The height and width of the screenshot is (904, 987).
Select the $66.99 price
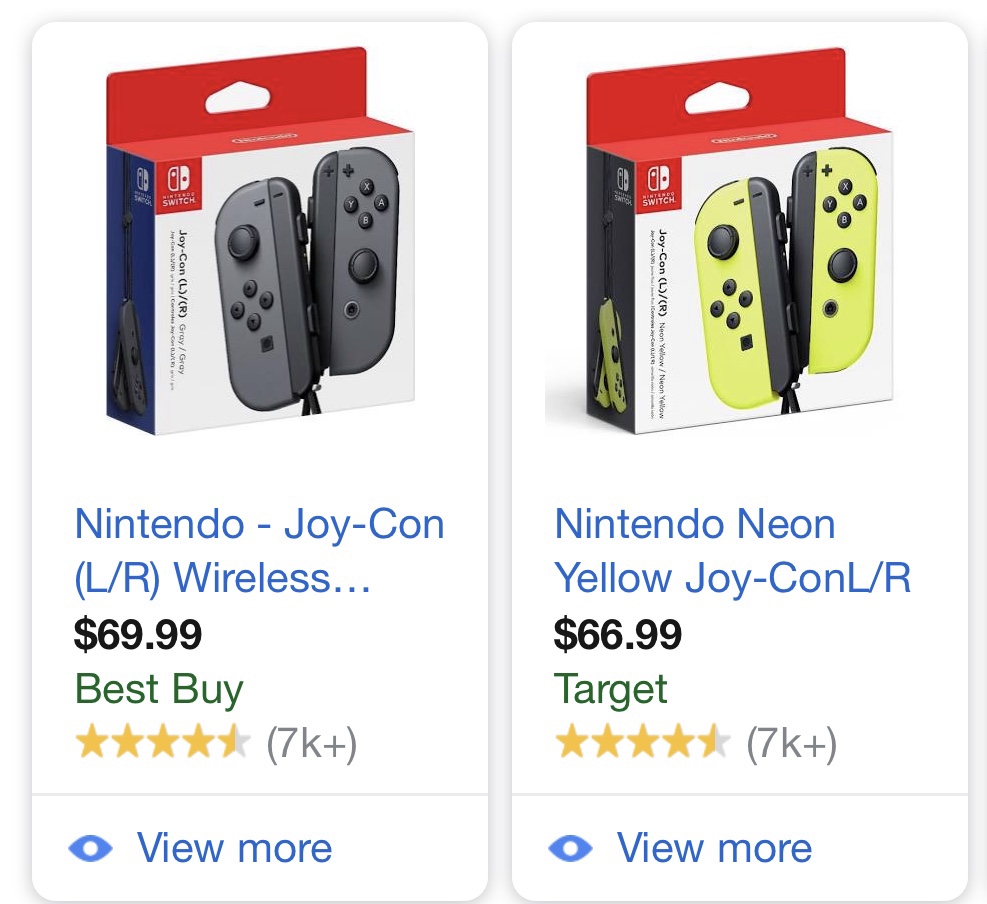click(618, 634)
